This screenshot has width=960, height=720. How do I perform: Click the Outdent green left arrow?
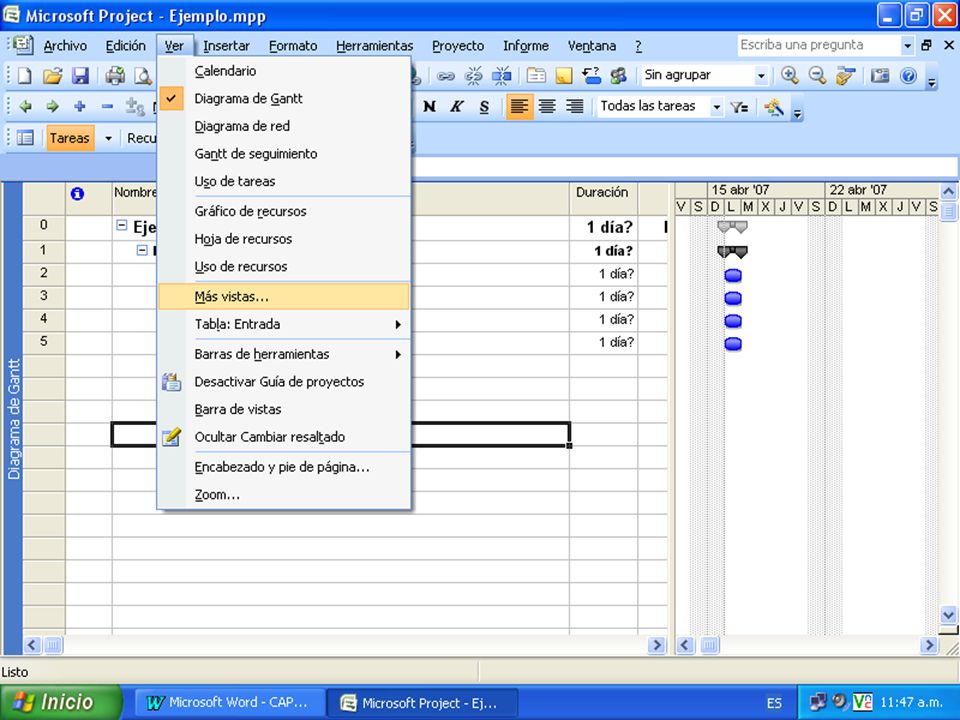click(x=25, y=107)
